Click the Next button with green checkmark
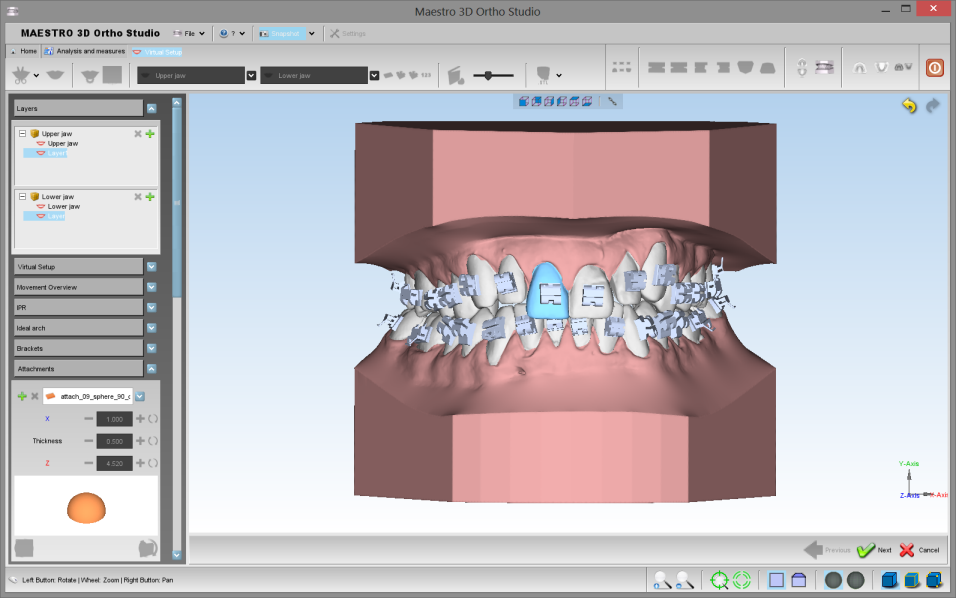Screen dimensions: 956x598 click(875, 550)
